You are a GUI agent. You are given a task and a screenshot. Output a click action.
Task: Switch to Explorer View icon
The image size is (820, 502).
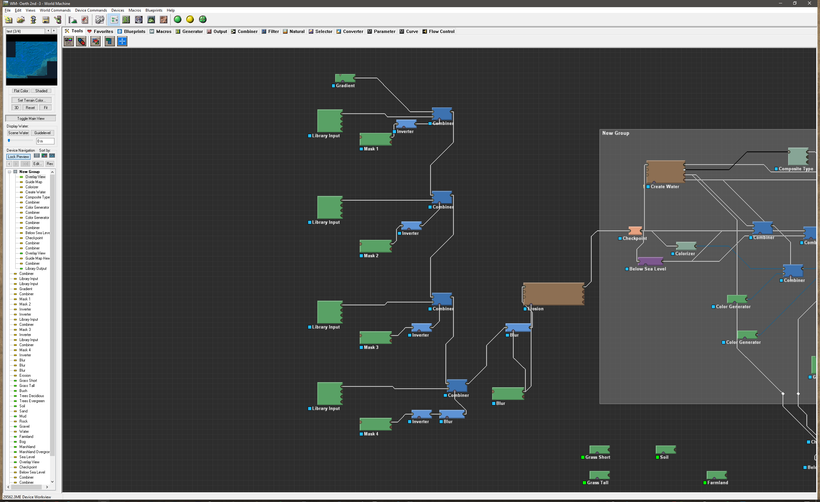[139, 20]
